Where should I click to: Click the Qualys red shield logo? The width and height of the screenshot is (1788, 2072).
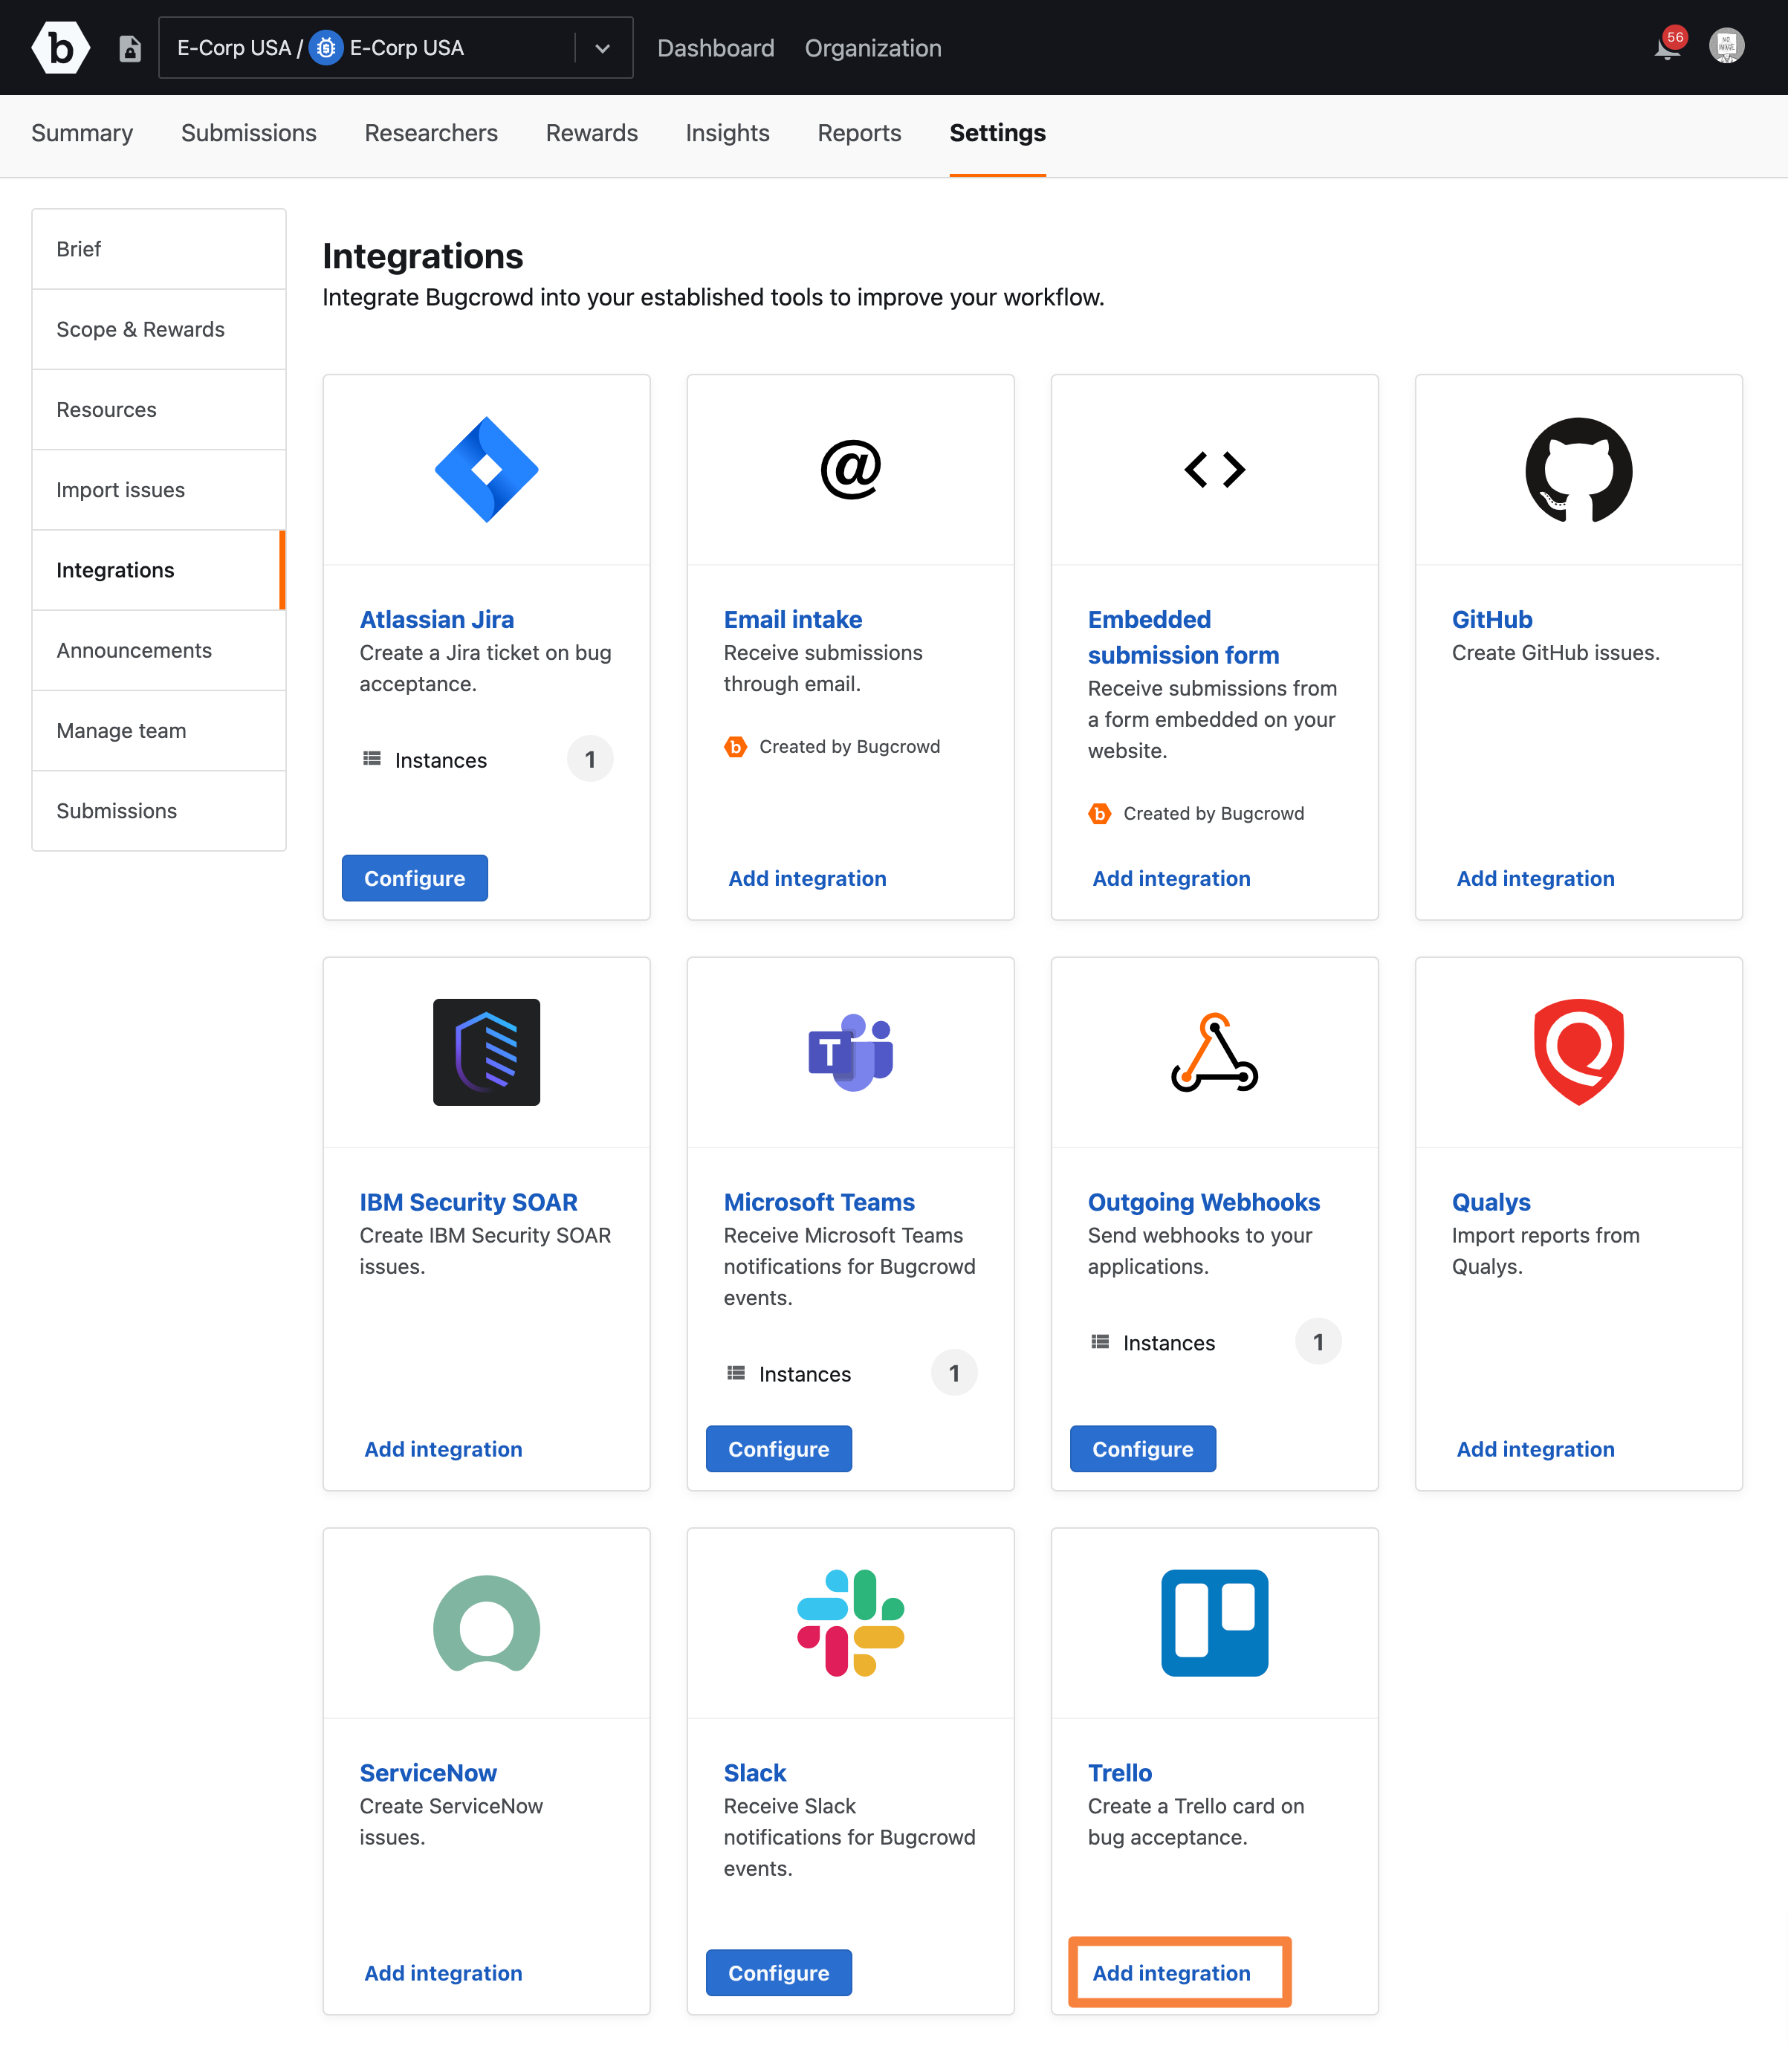point(1579,1052)
